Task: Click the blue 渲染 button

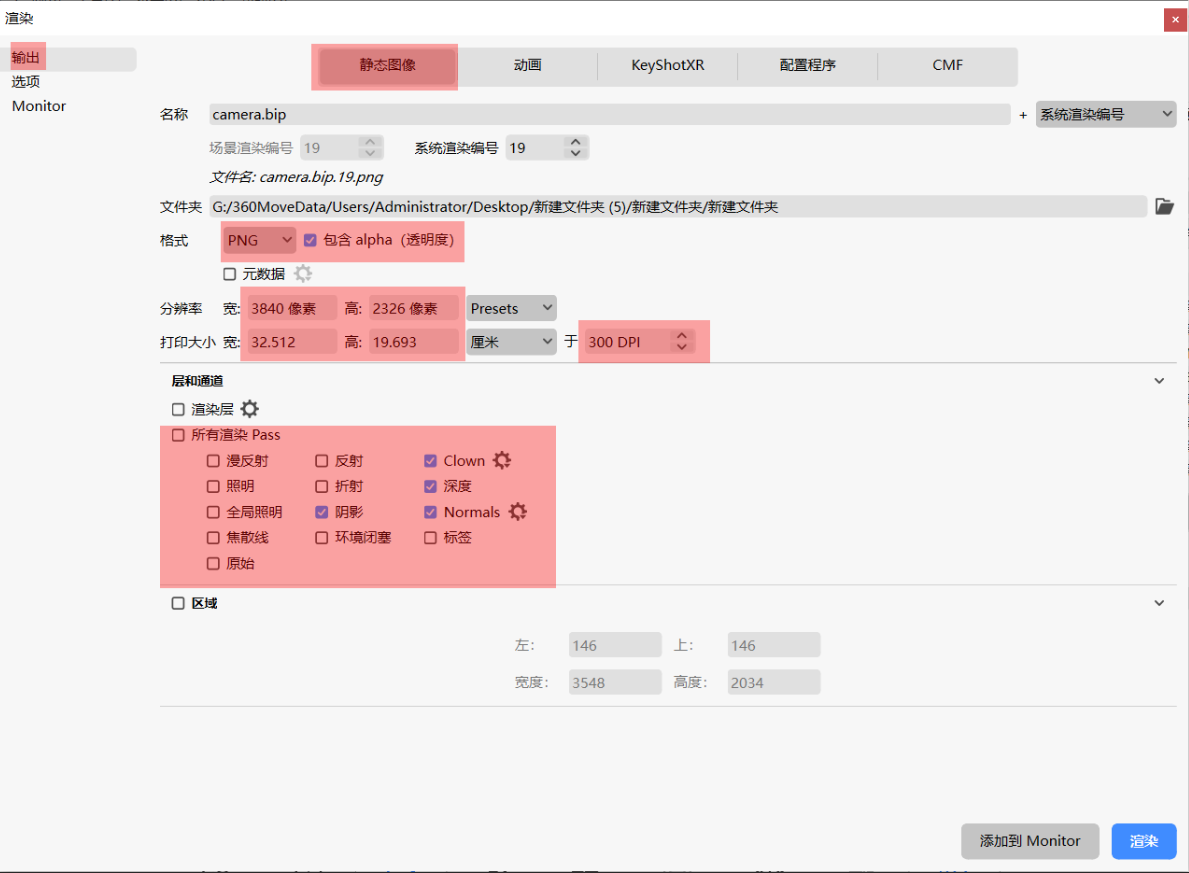Action: point(1143,841)
